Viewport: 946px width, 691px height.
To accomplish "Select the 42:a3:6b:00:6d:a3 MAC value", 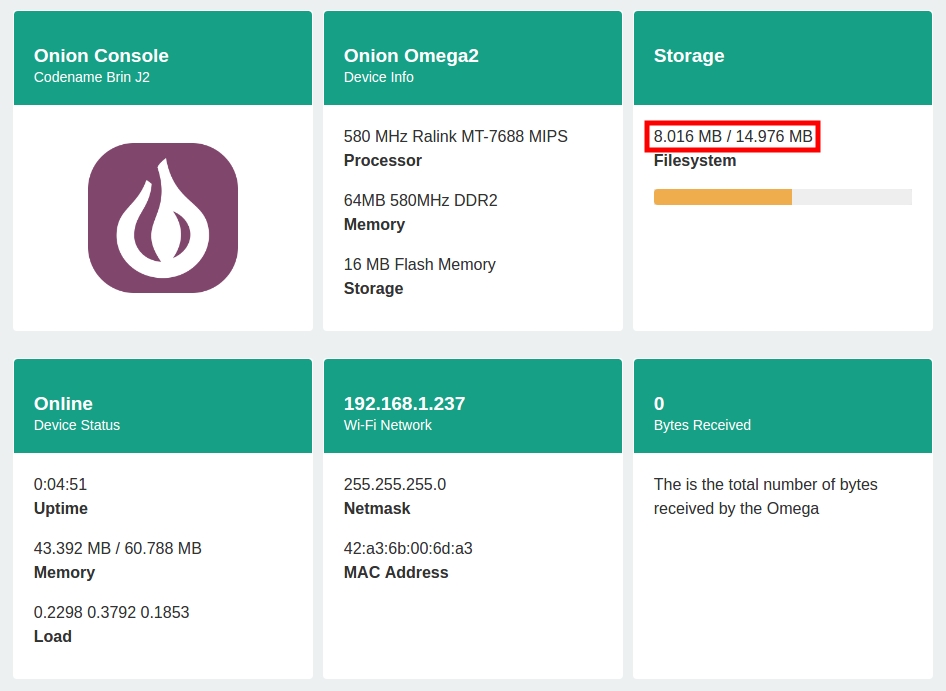I will coord(408,548).
